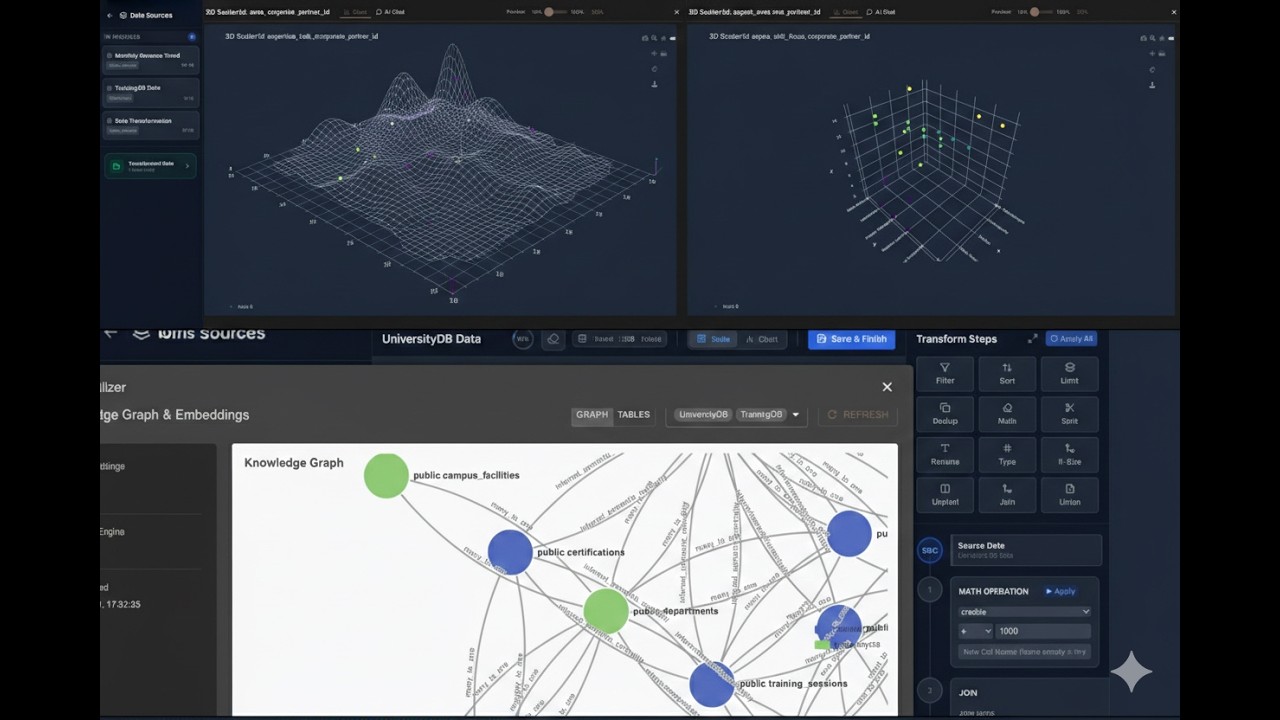This screenshot has width=1280, height=720.
Task: Open the database selector dropdown arrow
Action: [x=796, y=415]
